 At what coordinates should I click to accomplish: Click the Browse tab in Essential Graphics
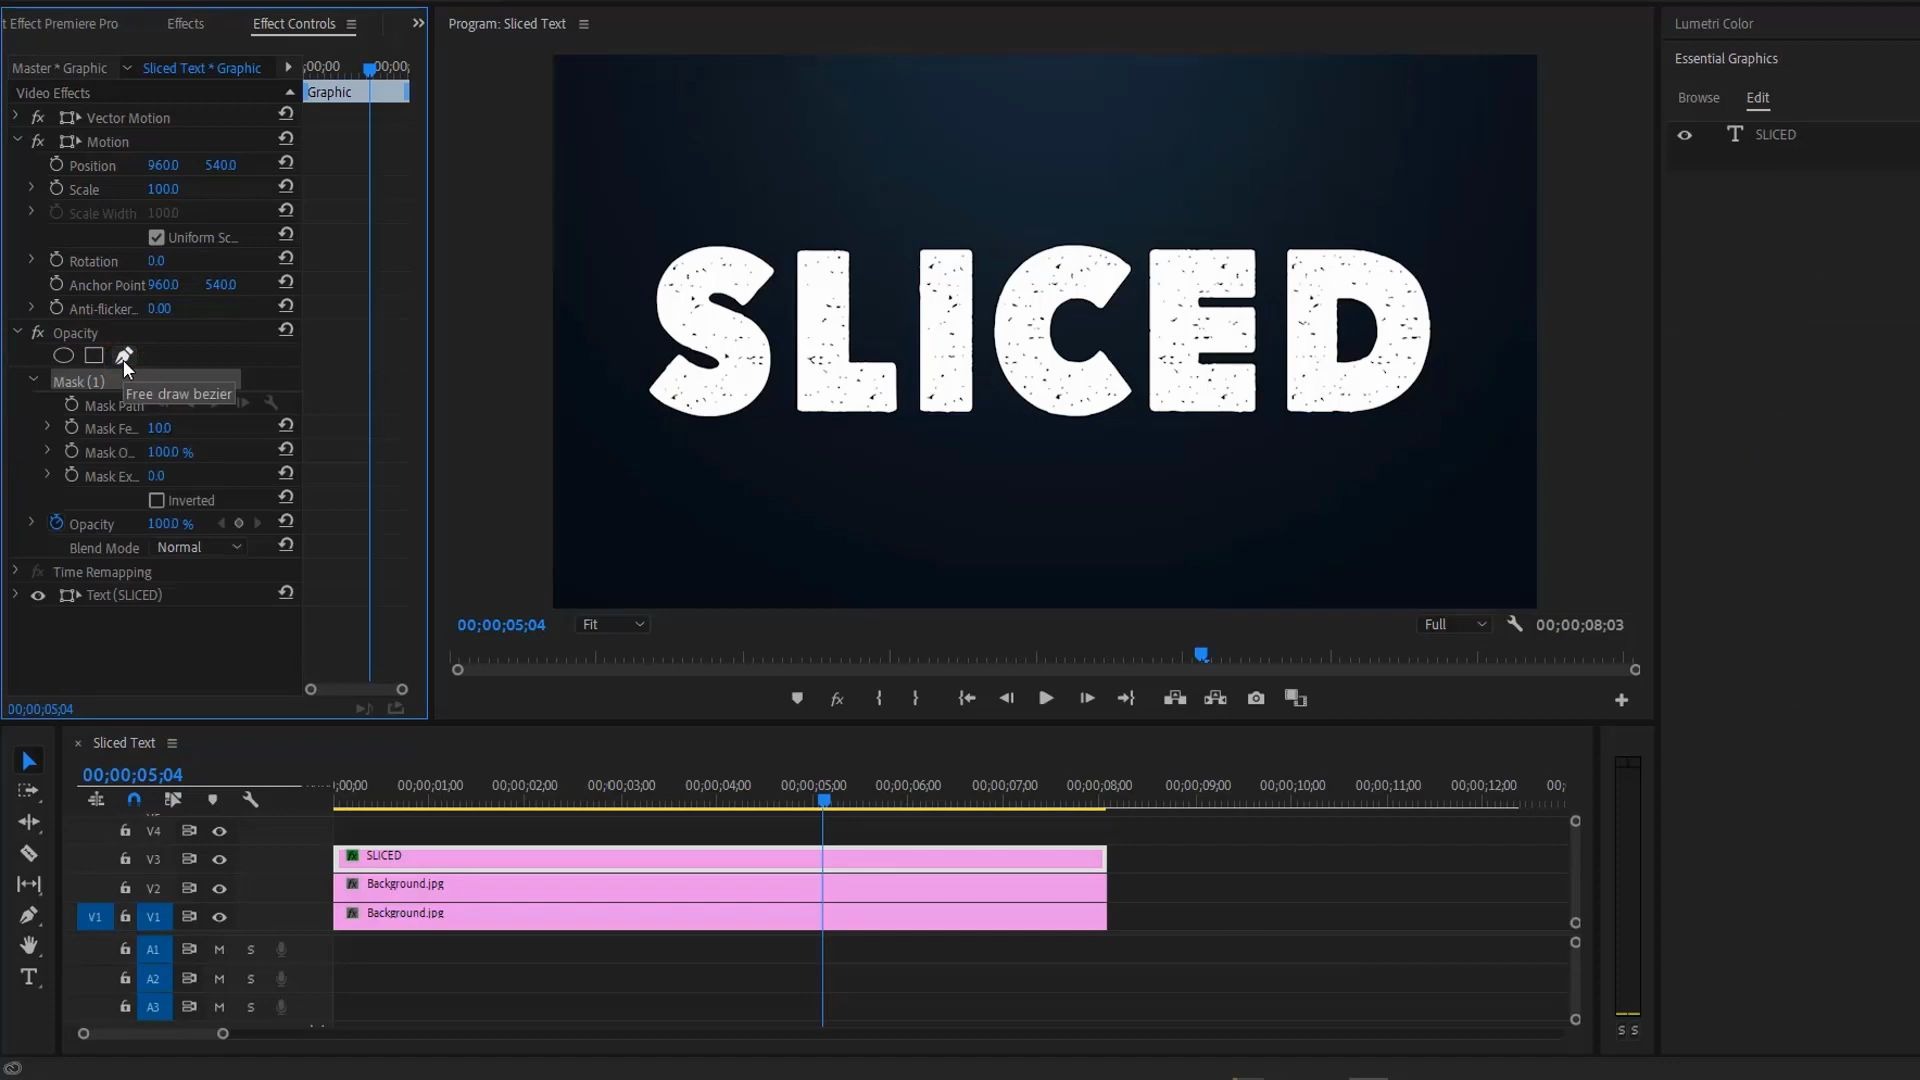point(1700,96)
